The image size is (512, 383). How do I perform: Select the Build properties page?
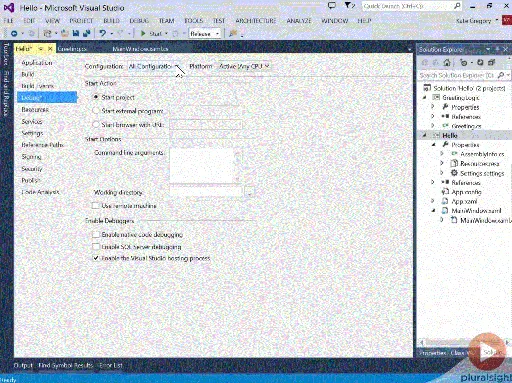[x=28, y=74]
